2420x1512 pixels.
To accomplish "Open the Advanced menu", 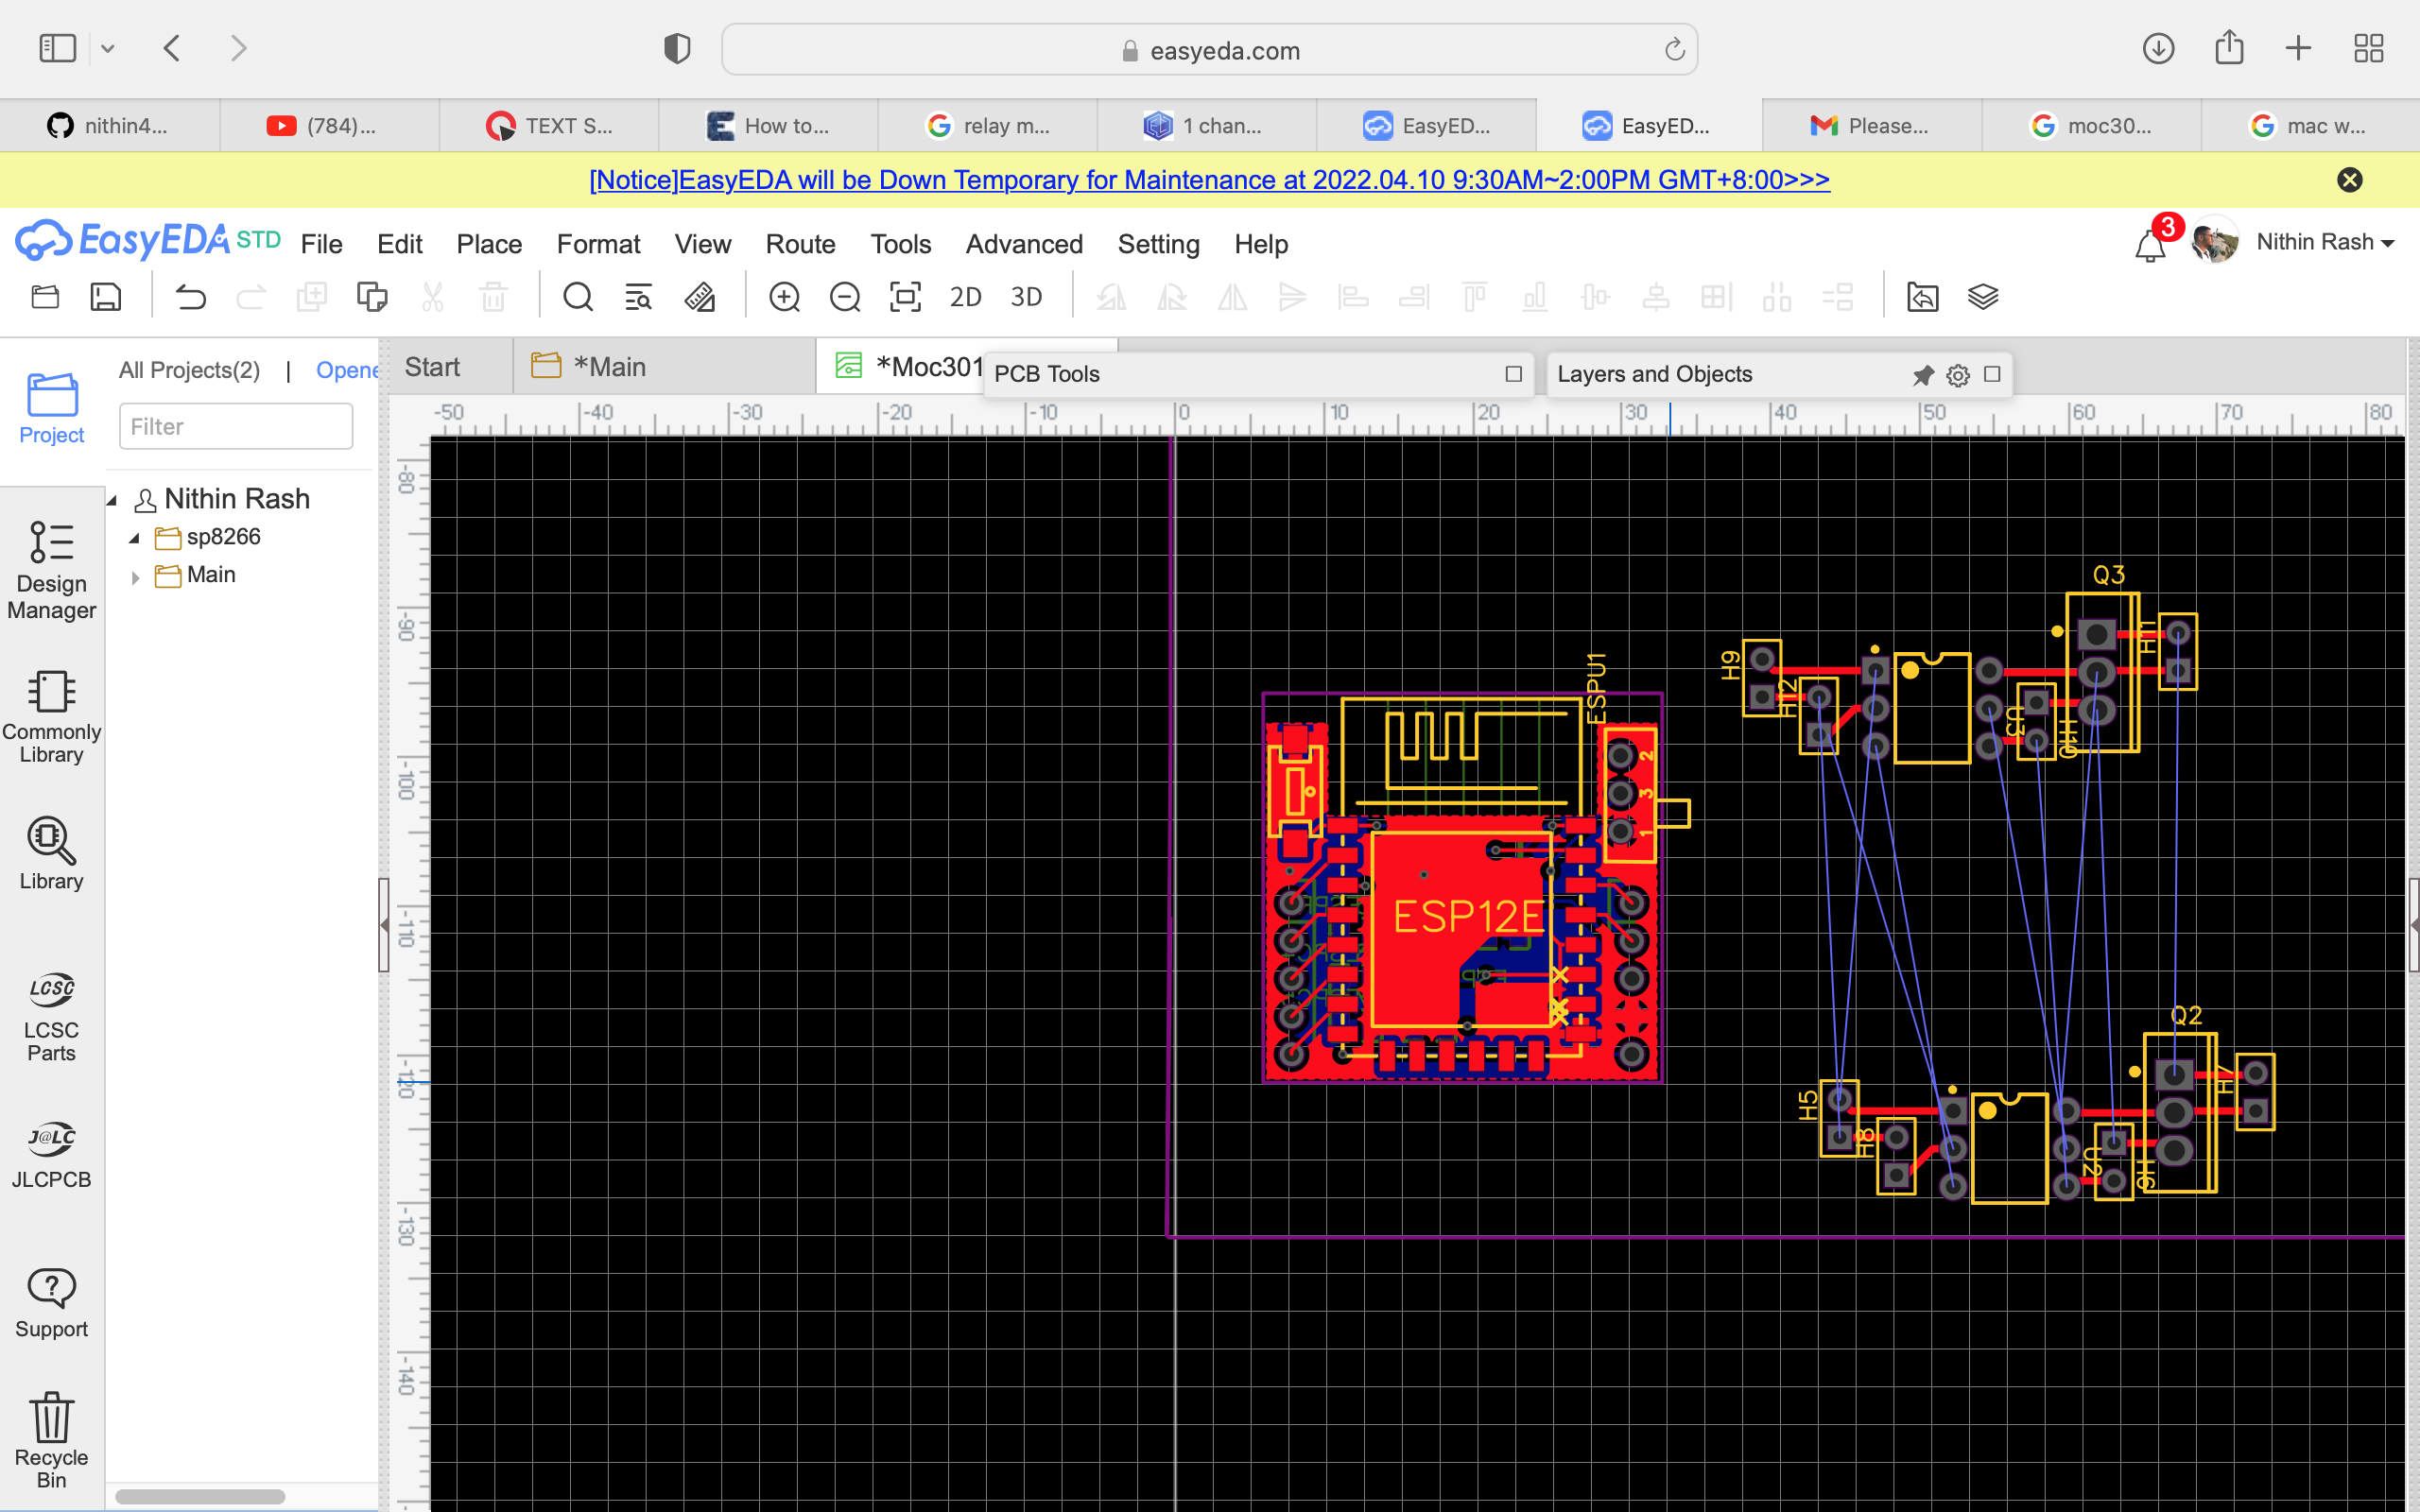I will point(1024,244).
